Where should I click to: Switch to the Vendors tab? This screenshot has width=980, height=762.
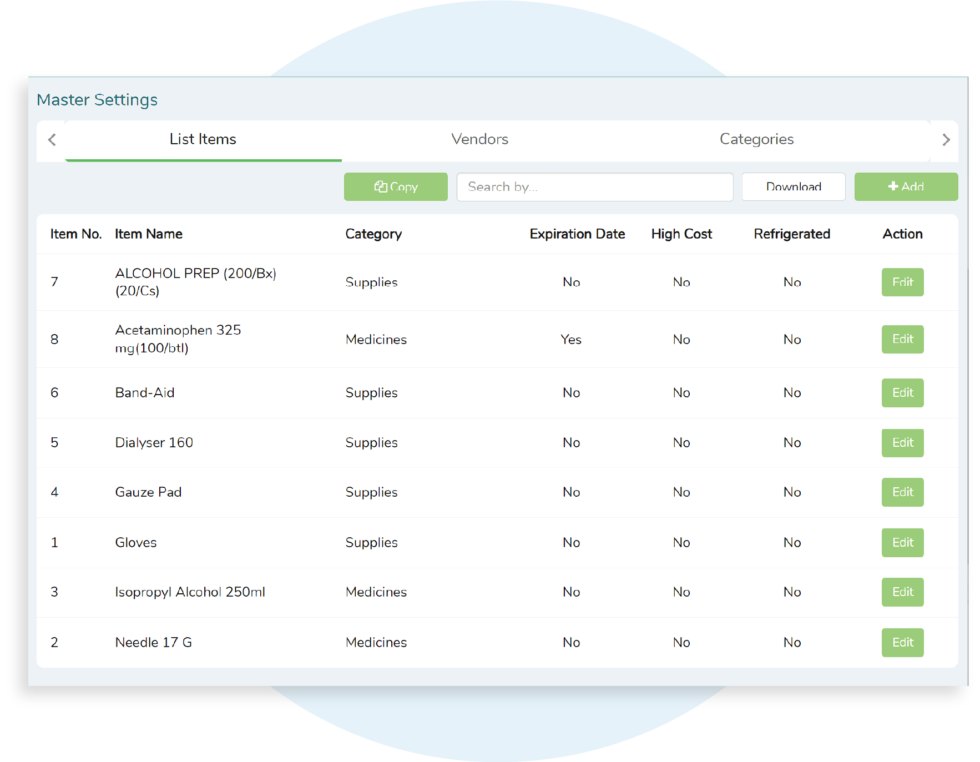coord(479,139)
